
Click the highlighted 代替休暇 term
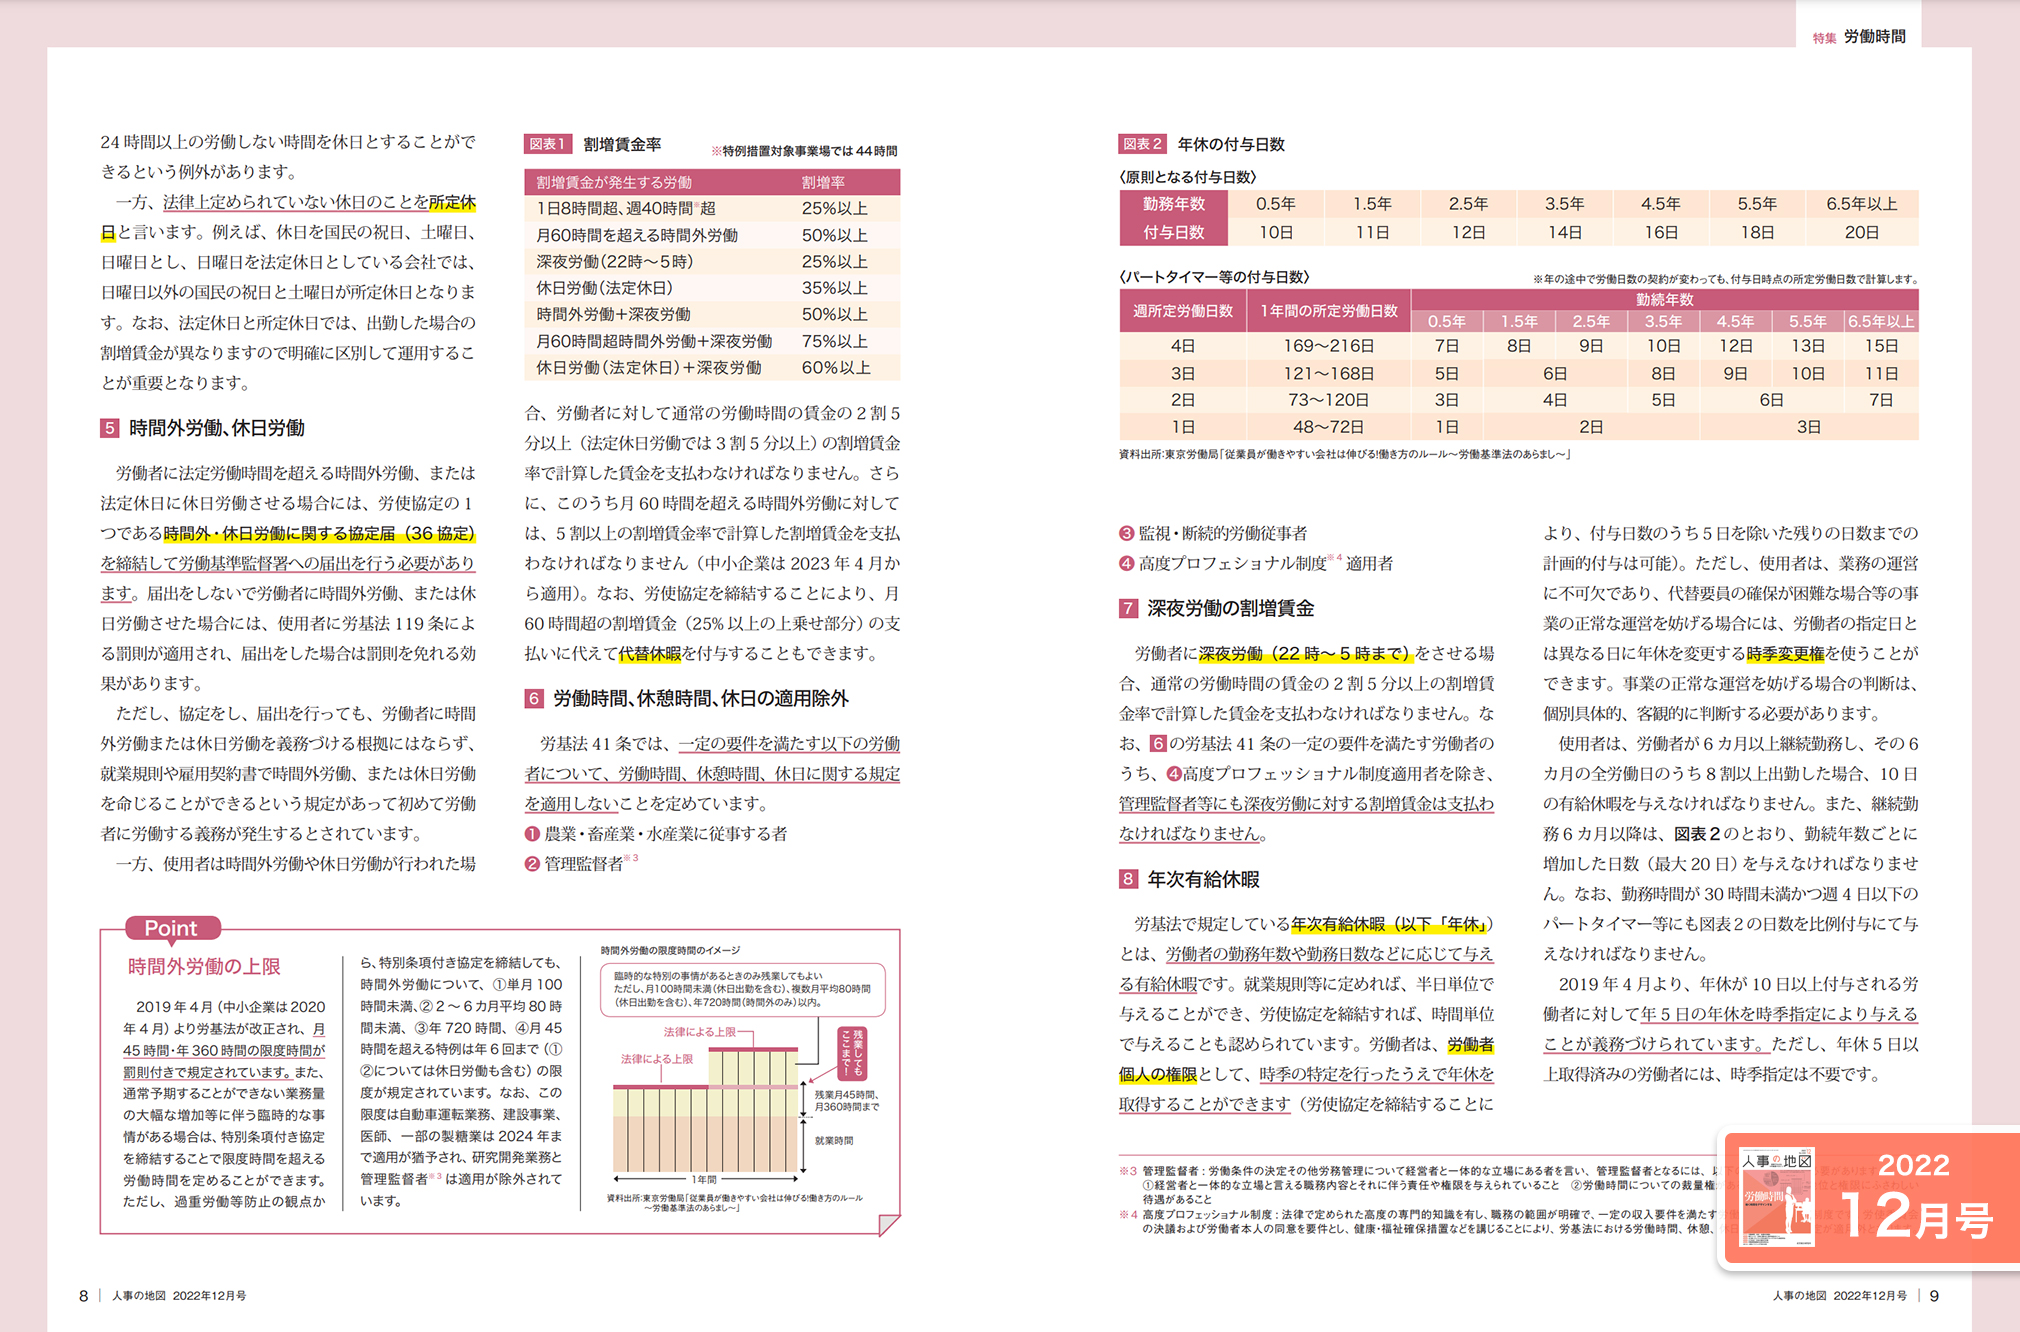649,654
